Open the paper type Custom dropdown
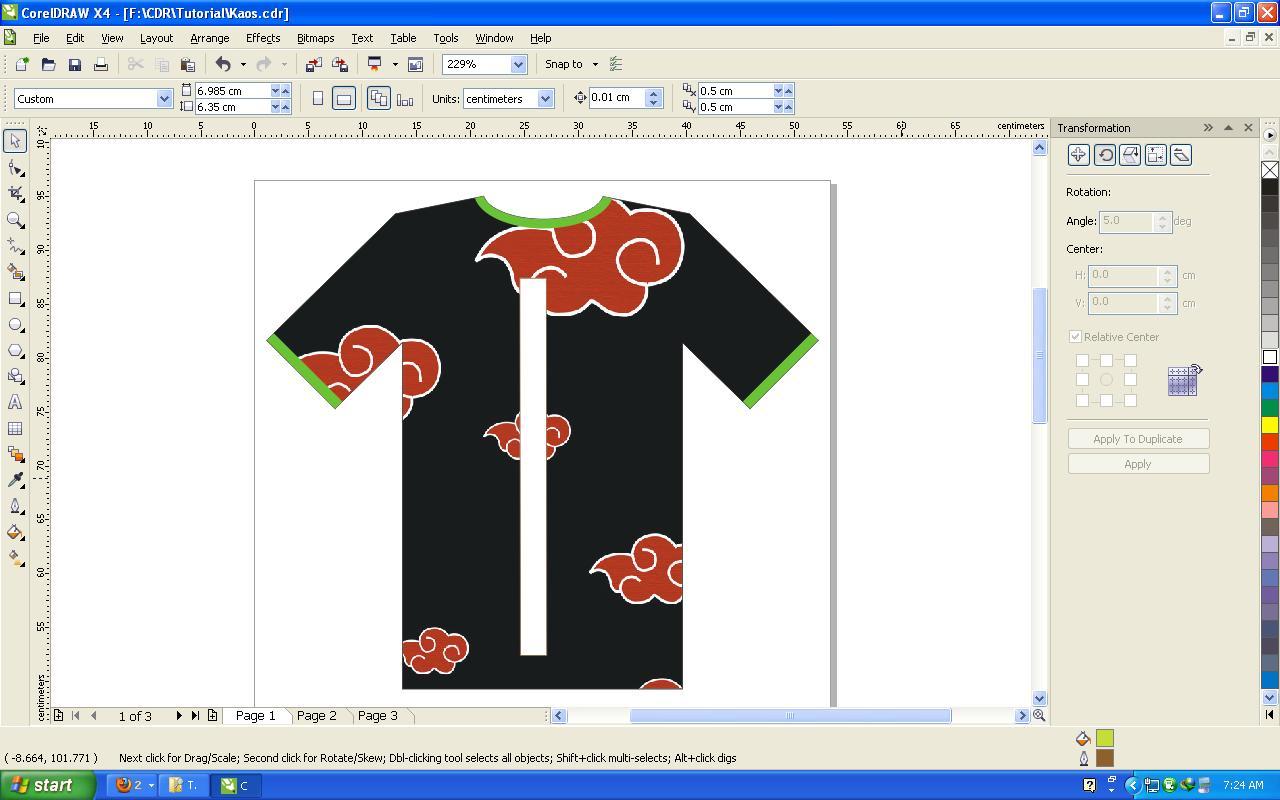This screenshot has height=800, width=1280. [164, 99]
